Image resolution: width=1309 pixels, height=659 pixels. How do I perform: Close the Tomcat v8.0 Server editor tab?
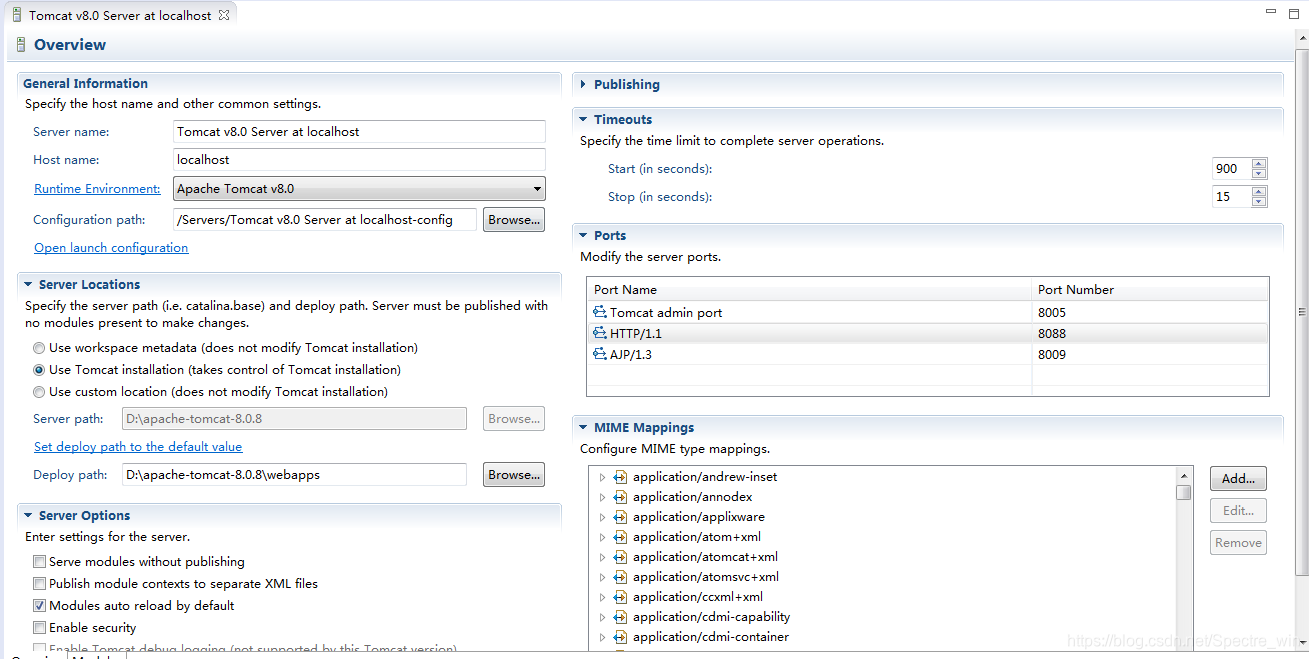[224, 15]
